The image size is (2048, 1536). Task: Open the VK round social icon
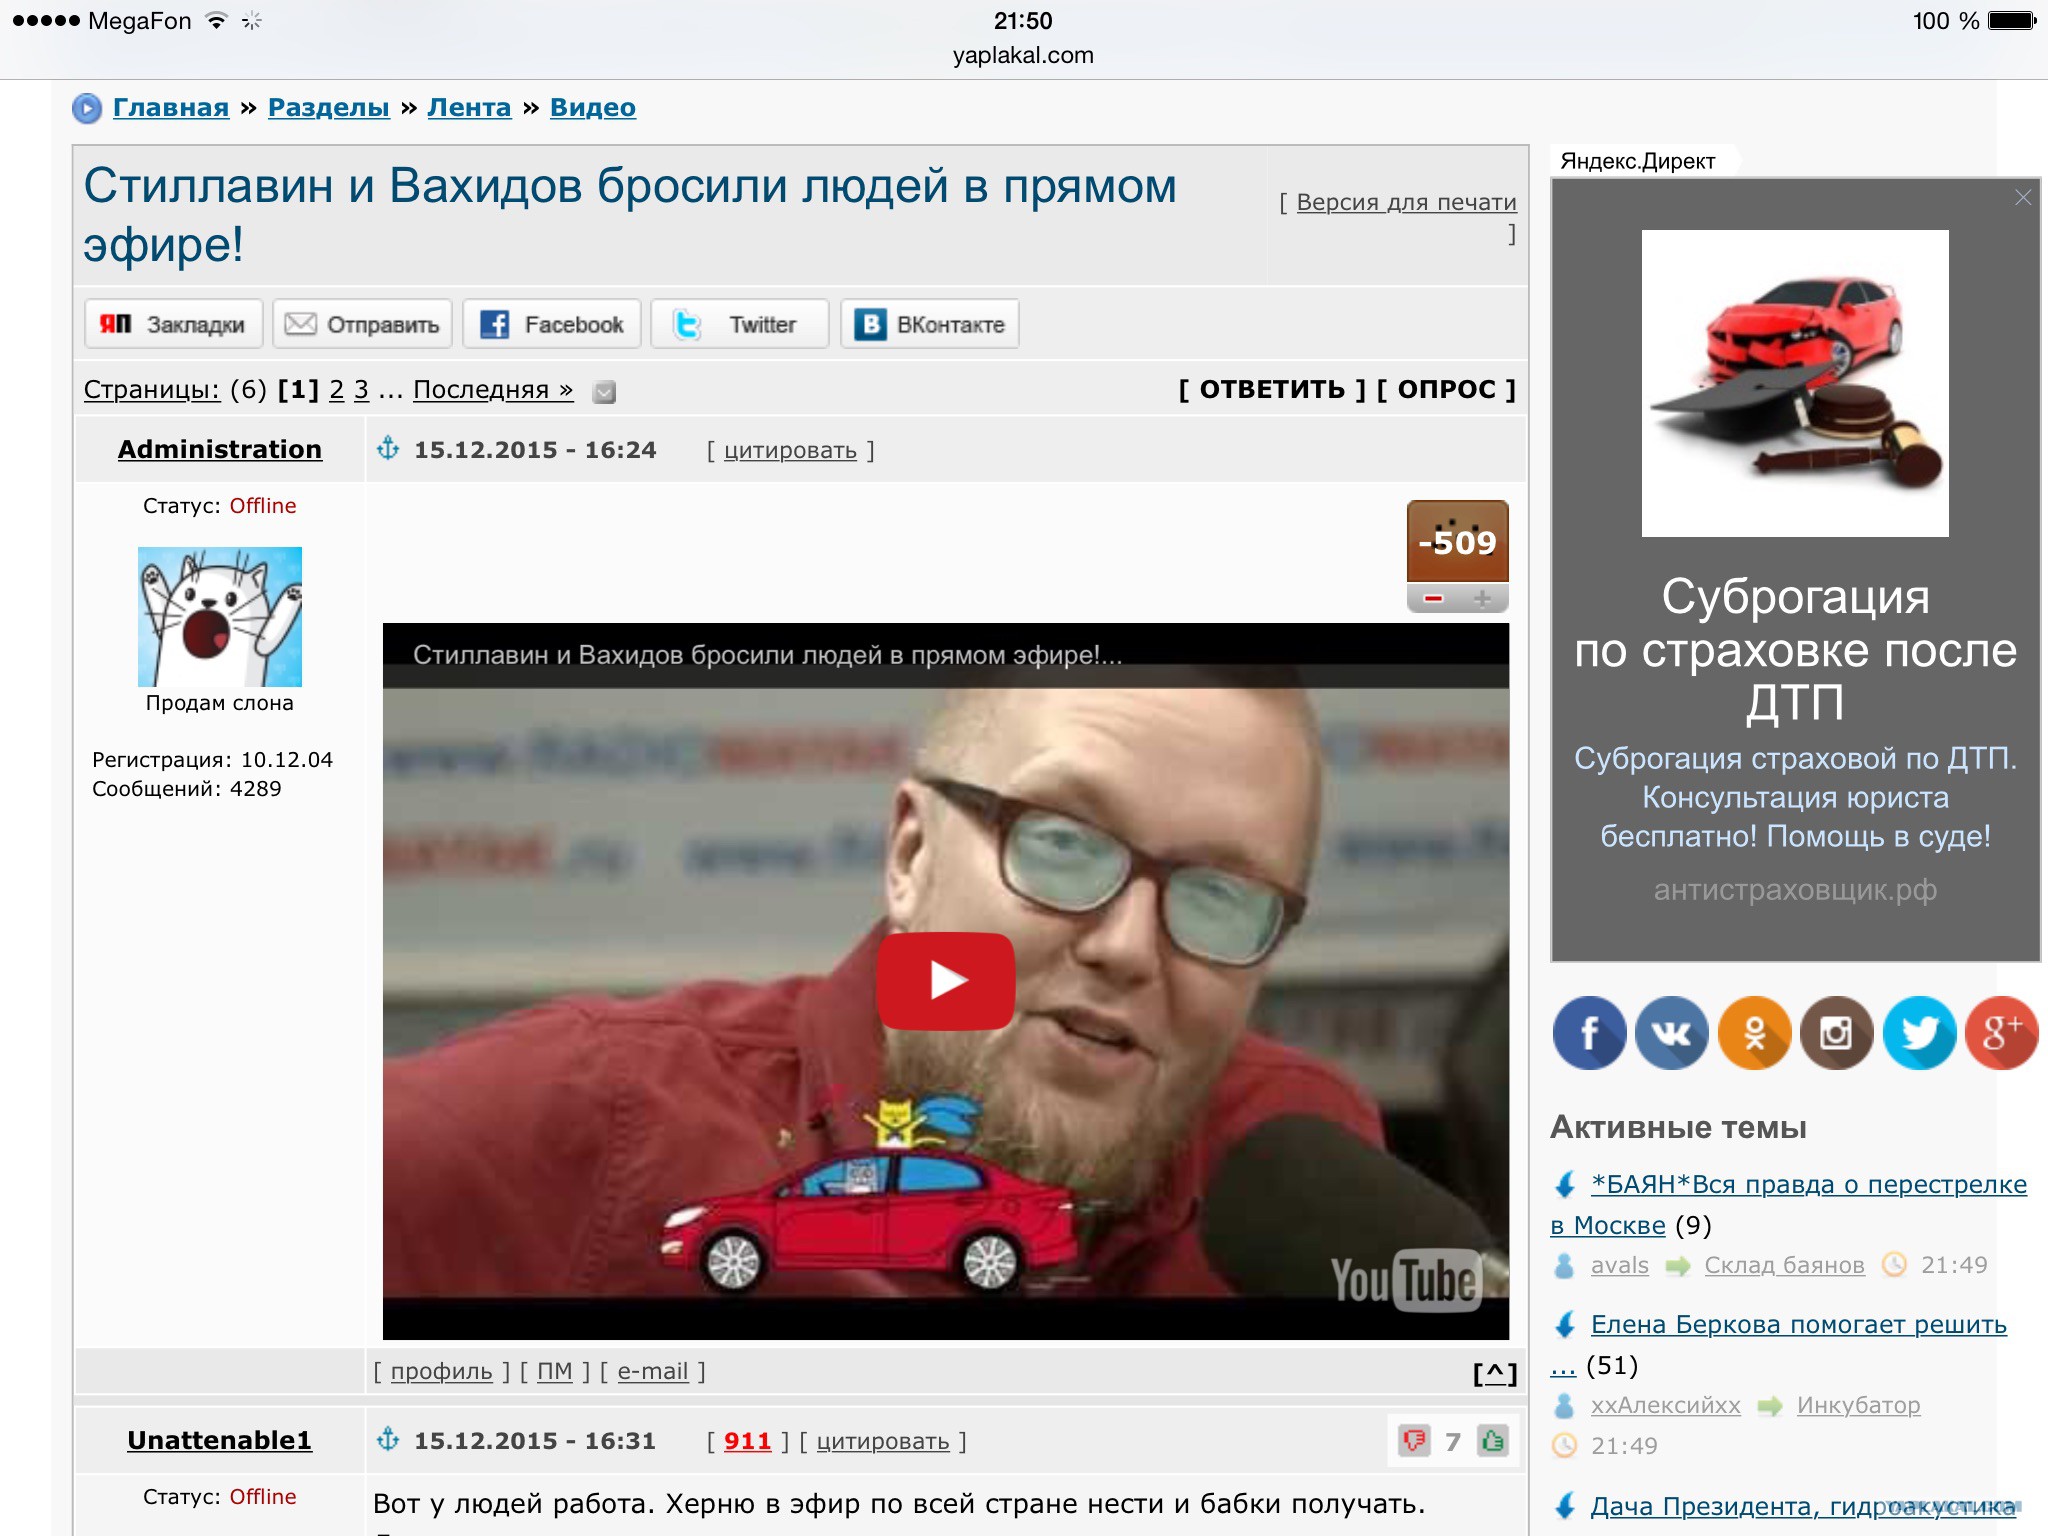click(x=1671, y=1033)
